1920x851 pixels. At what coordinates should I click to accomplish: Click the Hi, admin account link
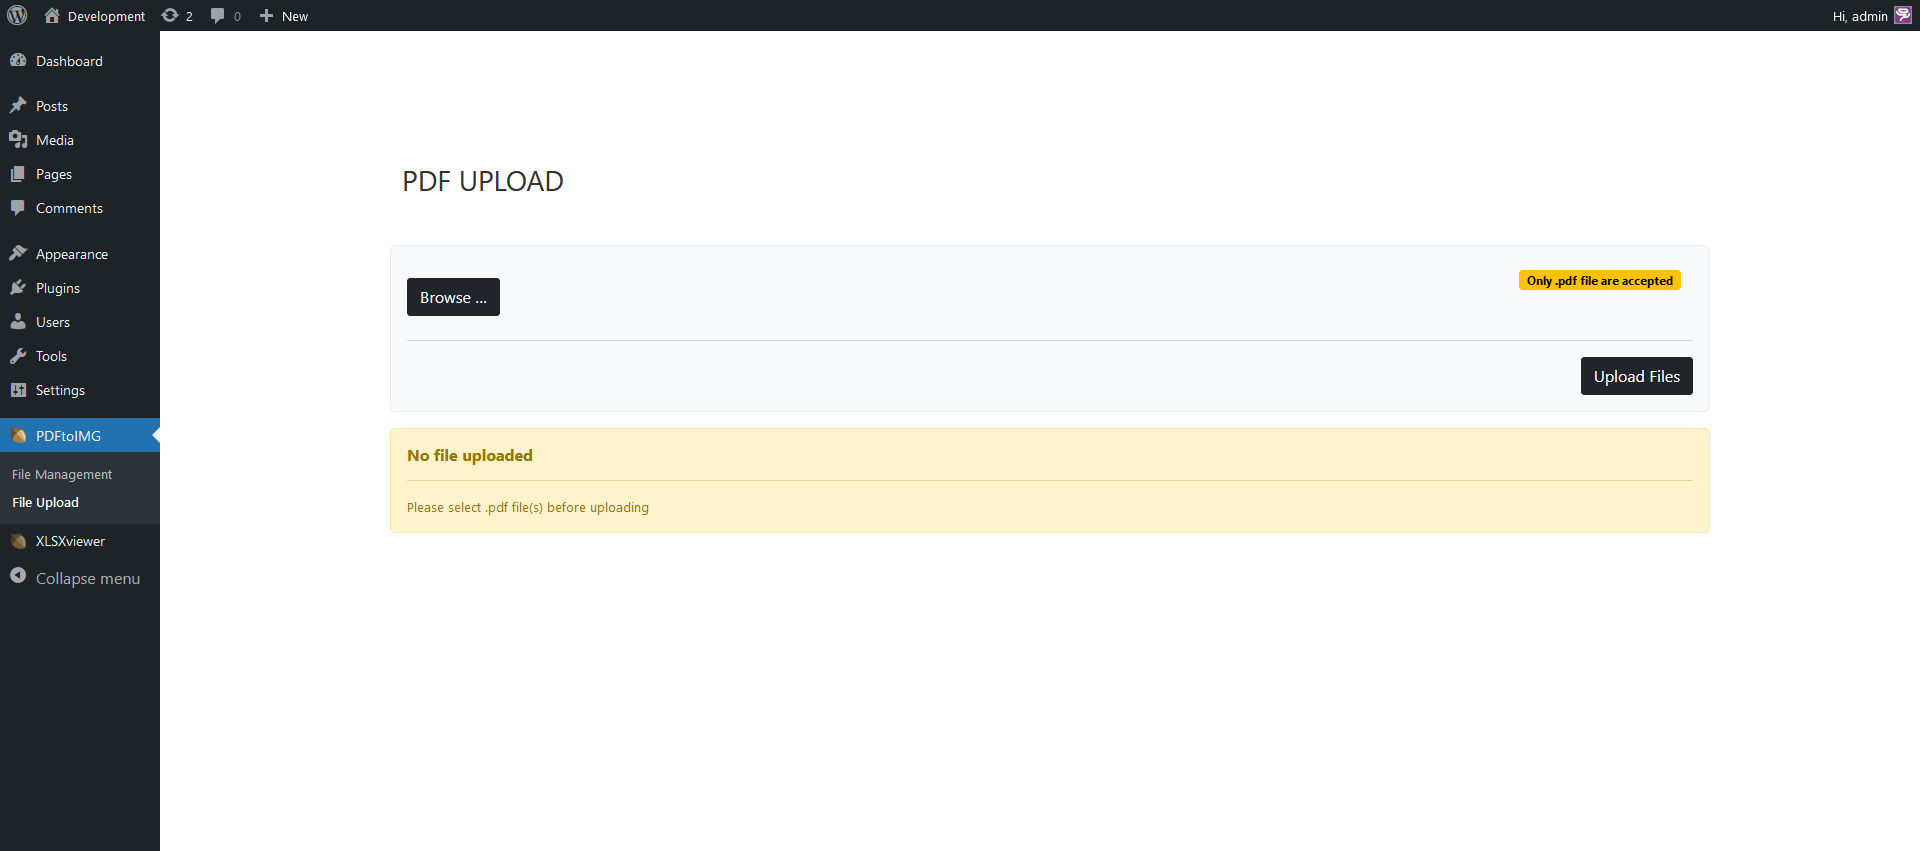tap(1859, 16)
